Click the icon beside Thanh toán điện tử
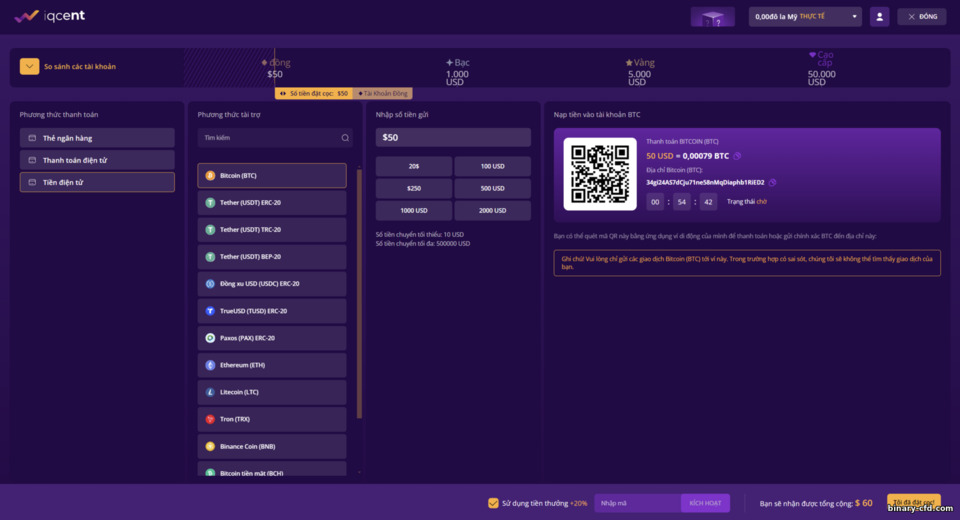Image resolution: width=960 pixels, height=520 pixels. pos(32,160)
